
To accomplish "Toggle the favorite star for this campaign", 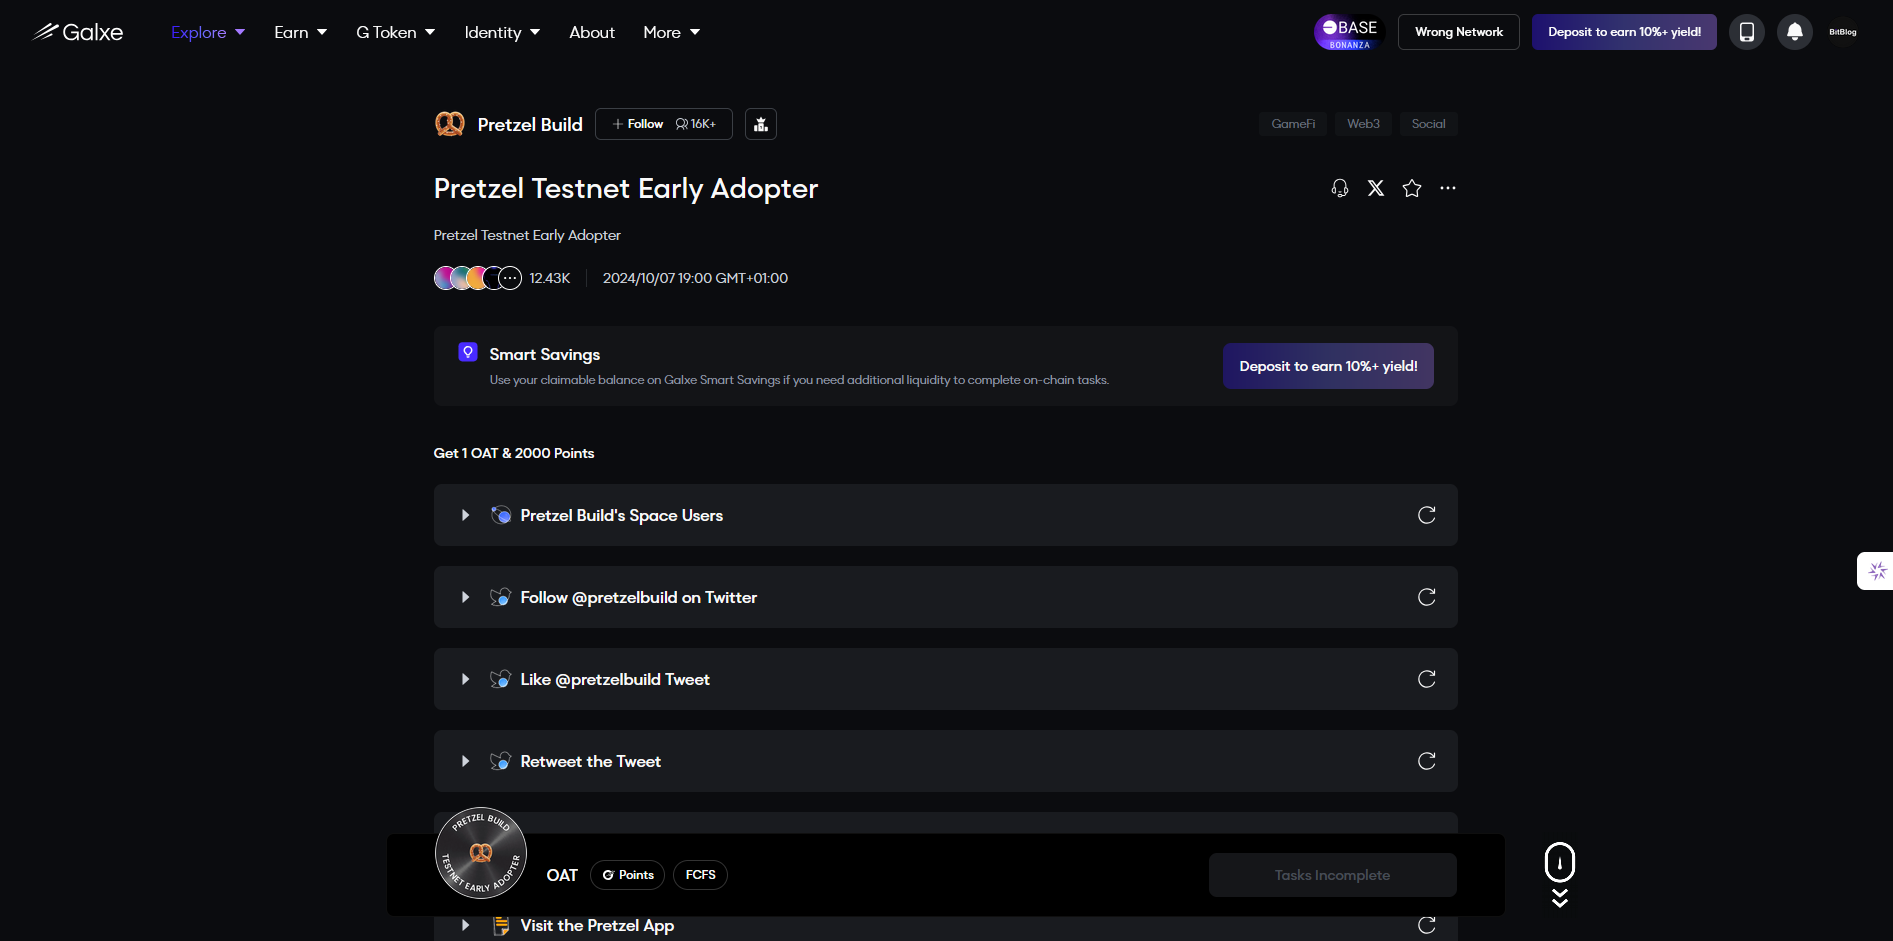I will pos(1411,188).
